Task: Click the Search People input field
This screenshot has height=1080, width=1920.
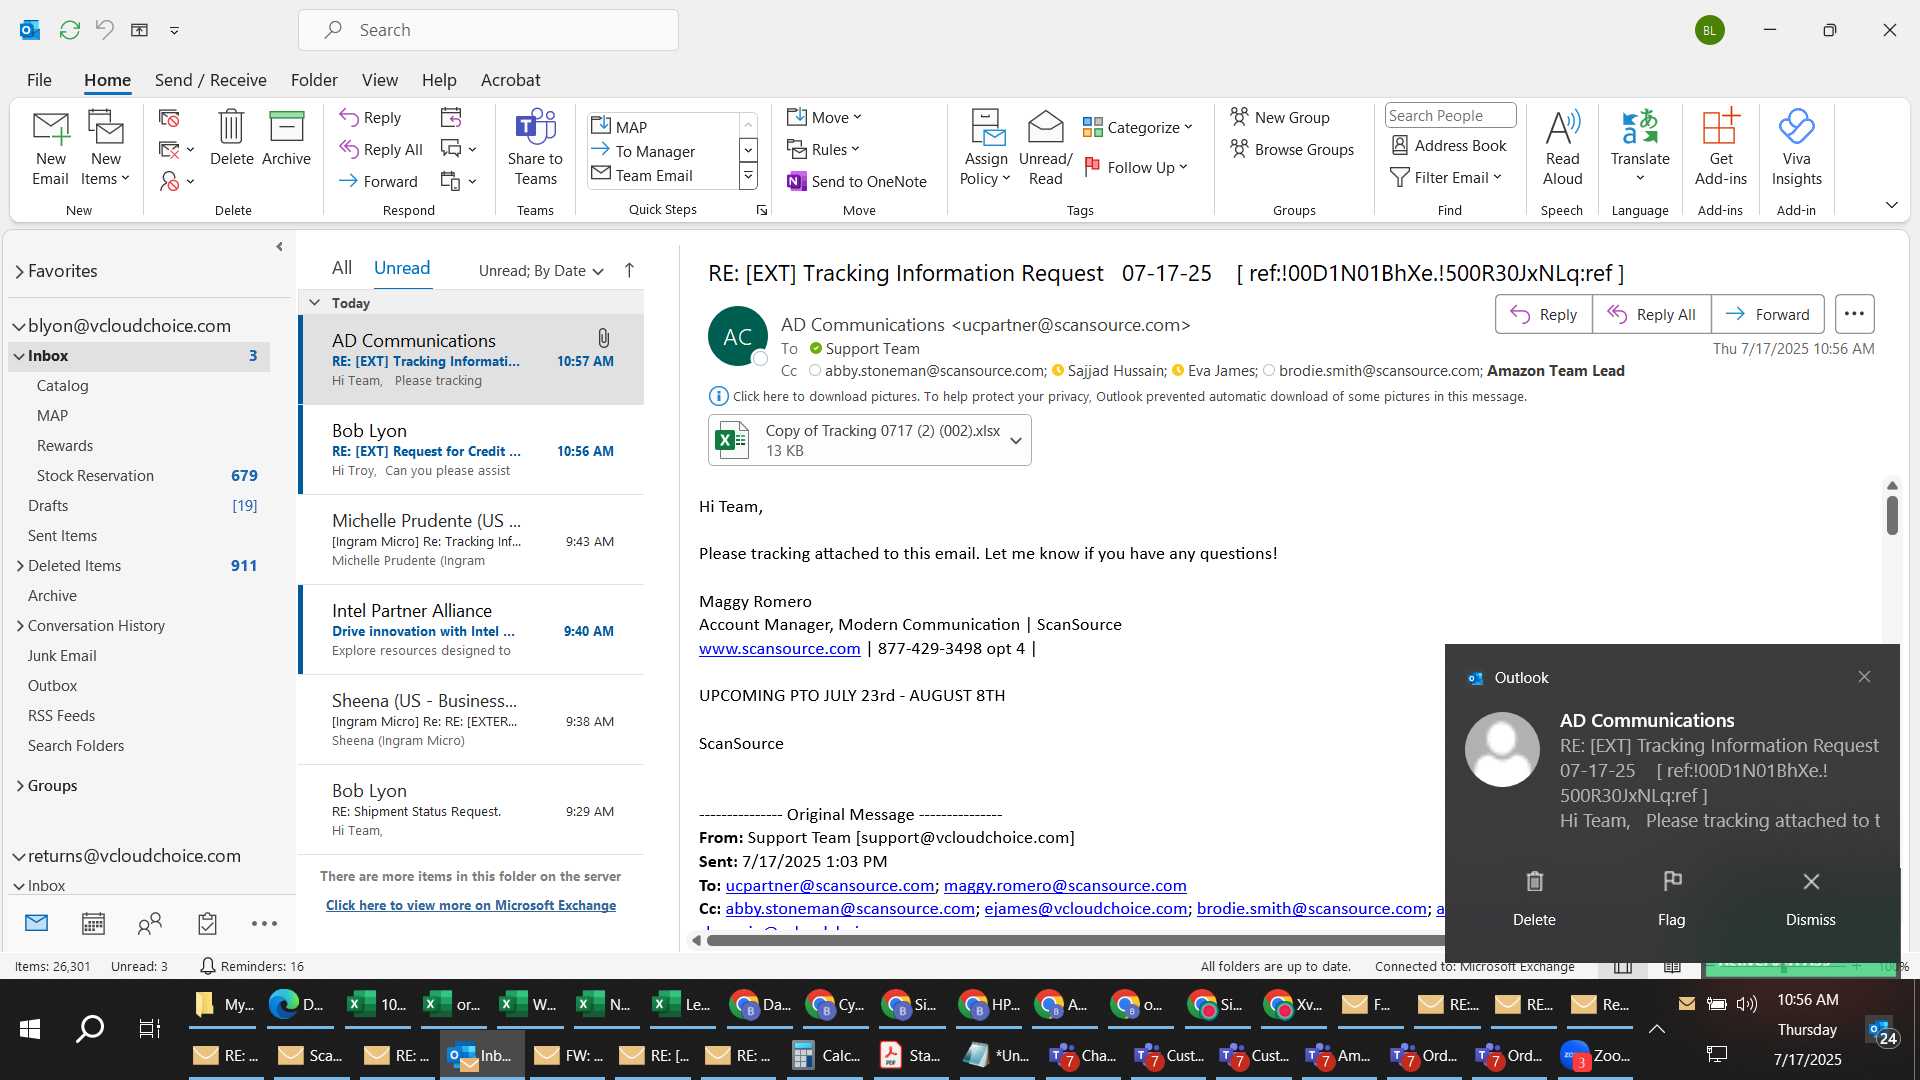Action: tap(1450, 116)
